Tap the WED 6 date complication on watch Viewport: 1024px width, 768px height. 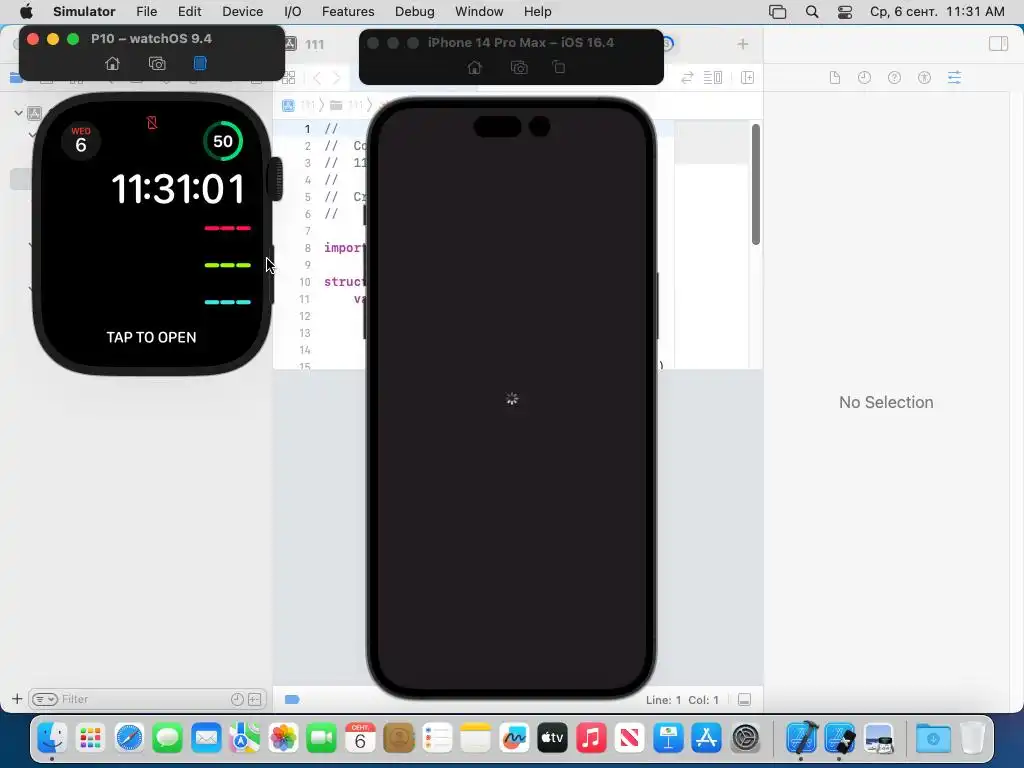point(81,140)
